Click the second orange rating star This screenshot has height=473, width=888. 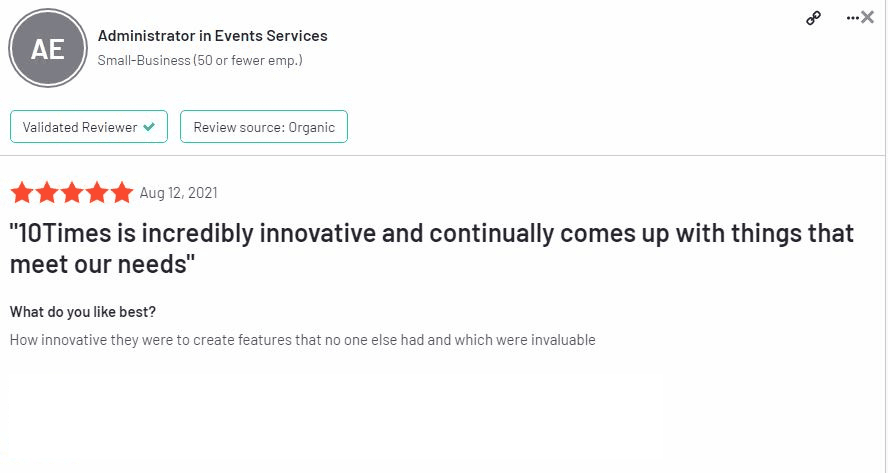pyautogui.click(x=47, y=193)
